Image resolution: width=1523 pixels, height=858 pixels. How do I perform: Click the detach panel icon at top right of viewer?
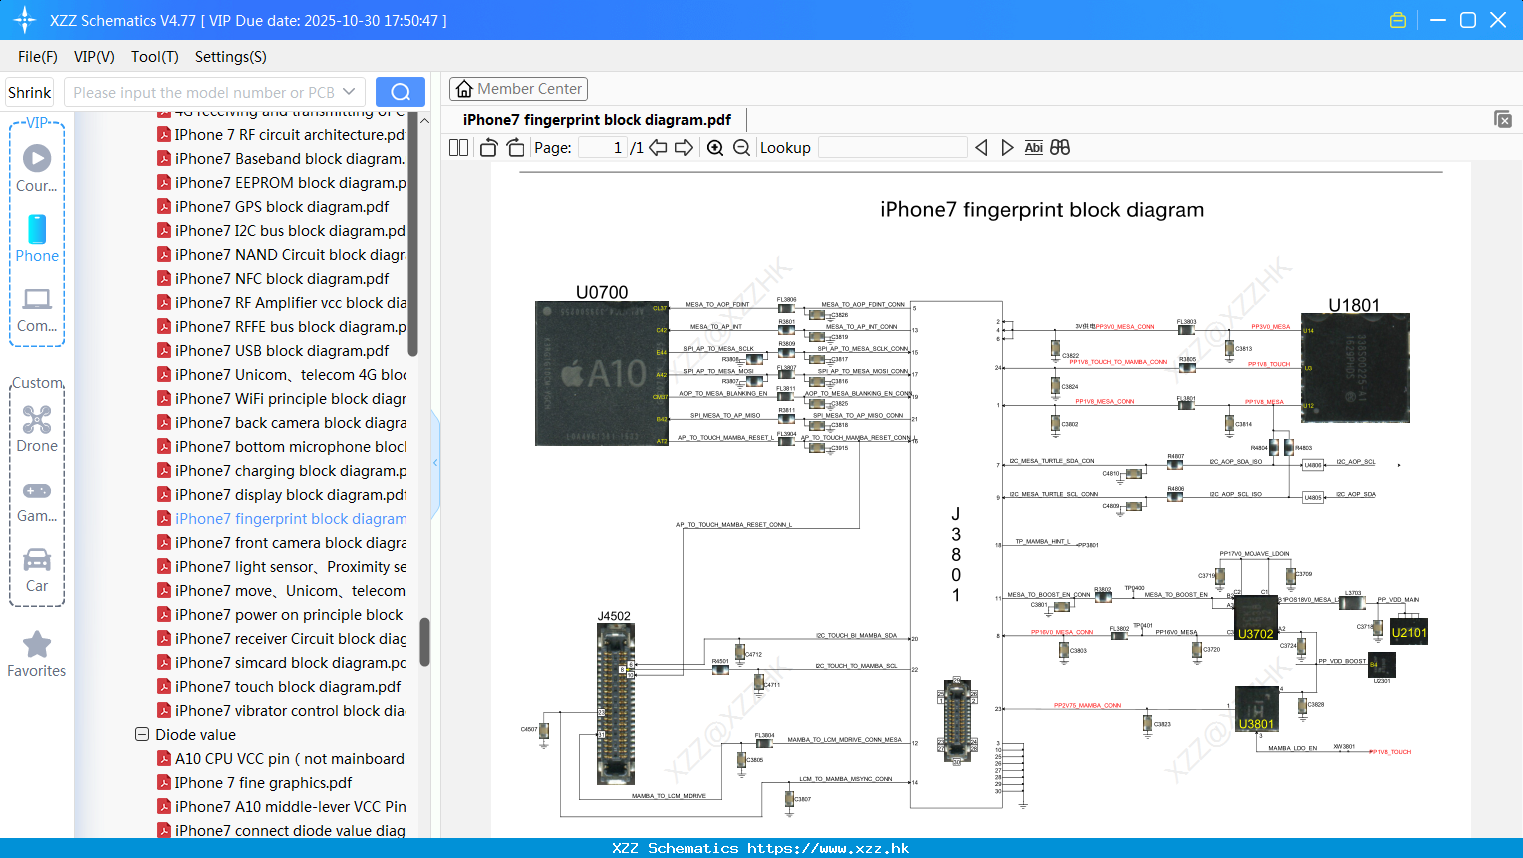pos(1502,119)
